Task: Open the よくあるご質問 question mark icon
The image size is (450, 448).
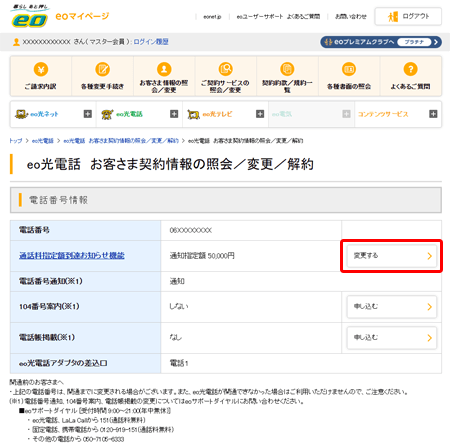Action: (411, 69)
